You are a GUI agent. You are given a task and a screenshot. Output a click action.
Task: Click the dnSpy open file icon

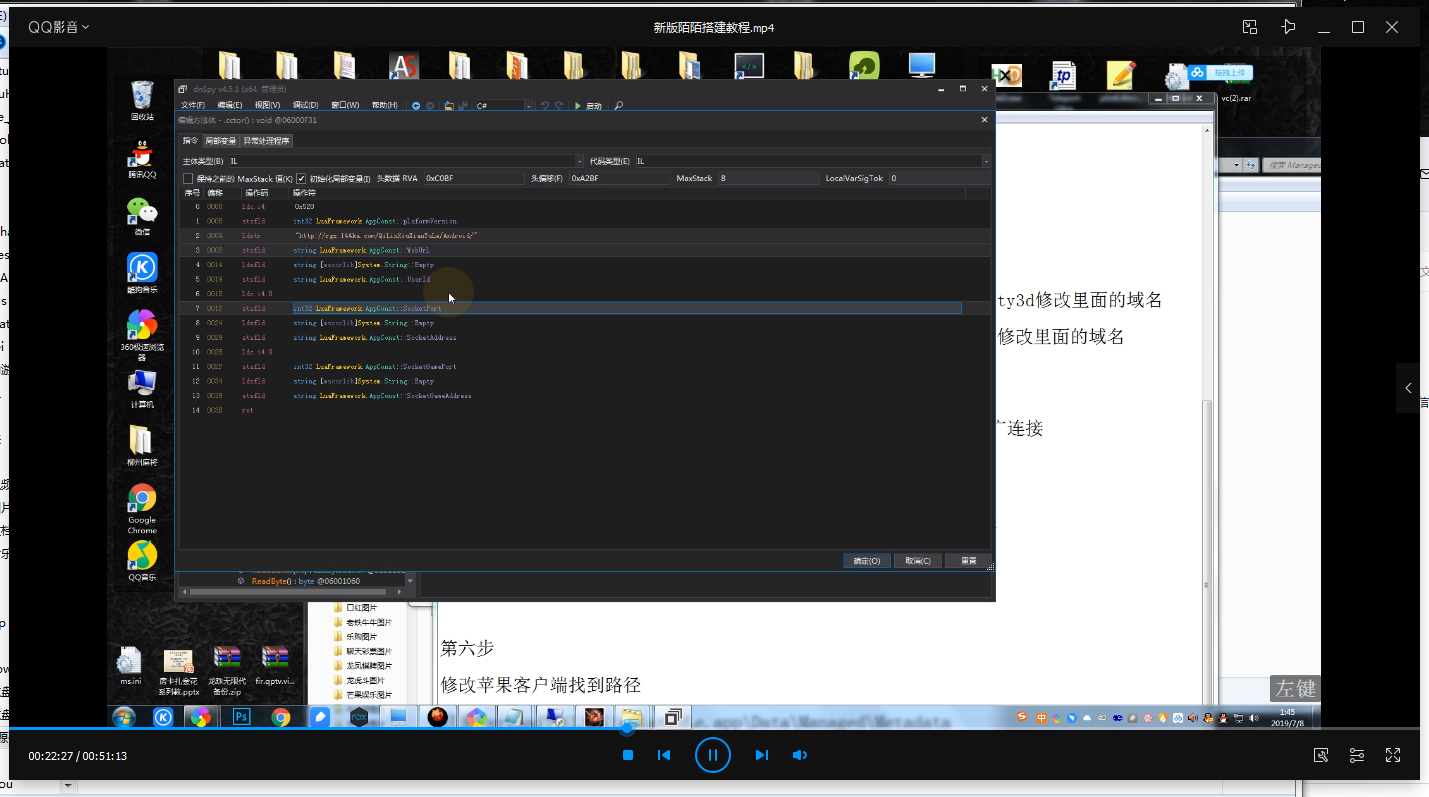tap(449, 105)
